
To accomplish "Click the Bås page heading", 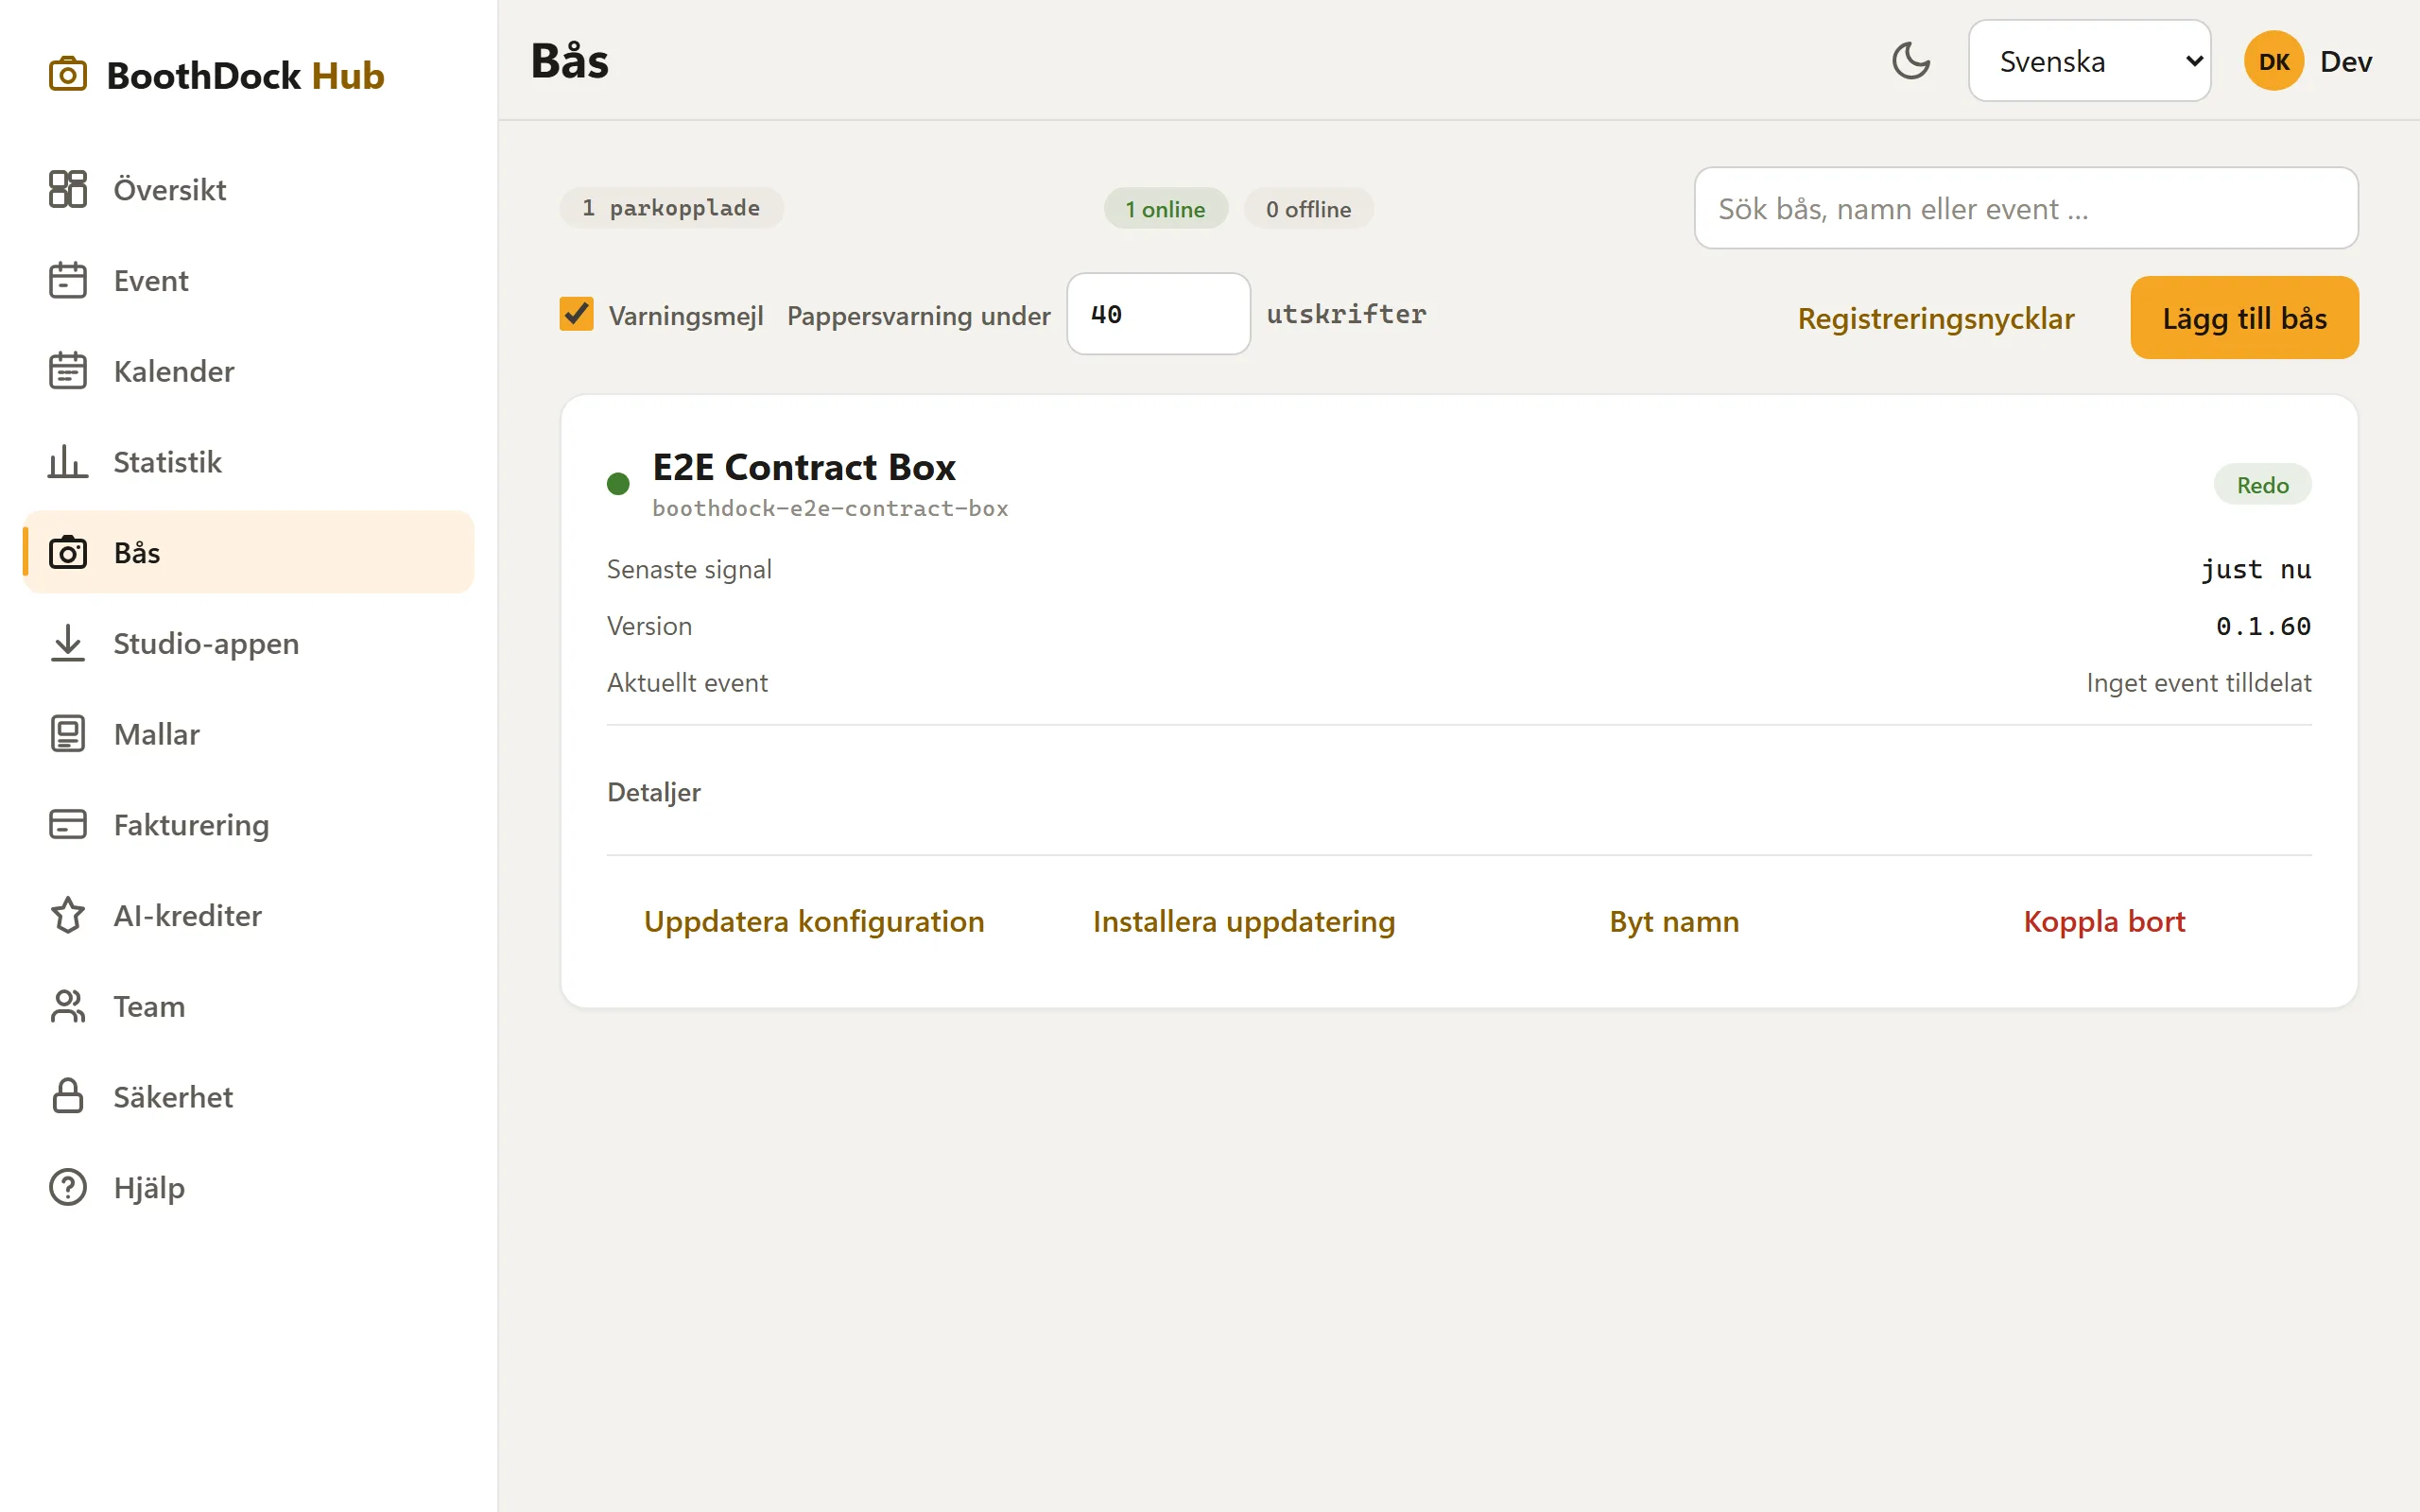I will coord(569,60).
